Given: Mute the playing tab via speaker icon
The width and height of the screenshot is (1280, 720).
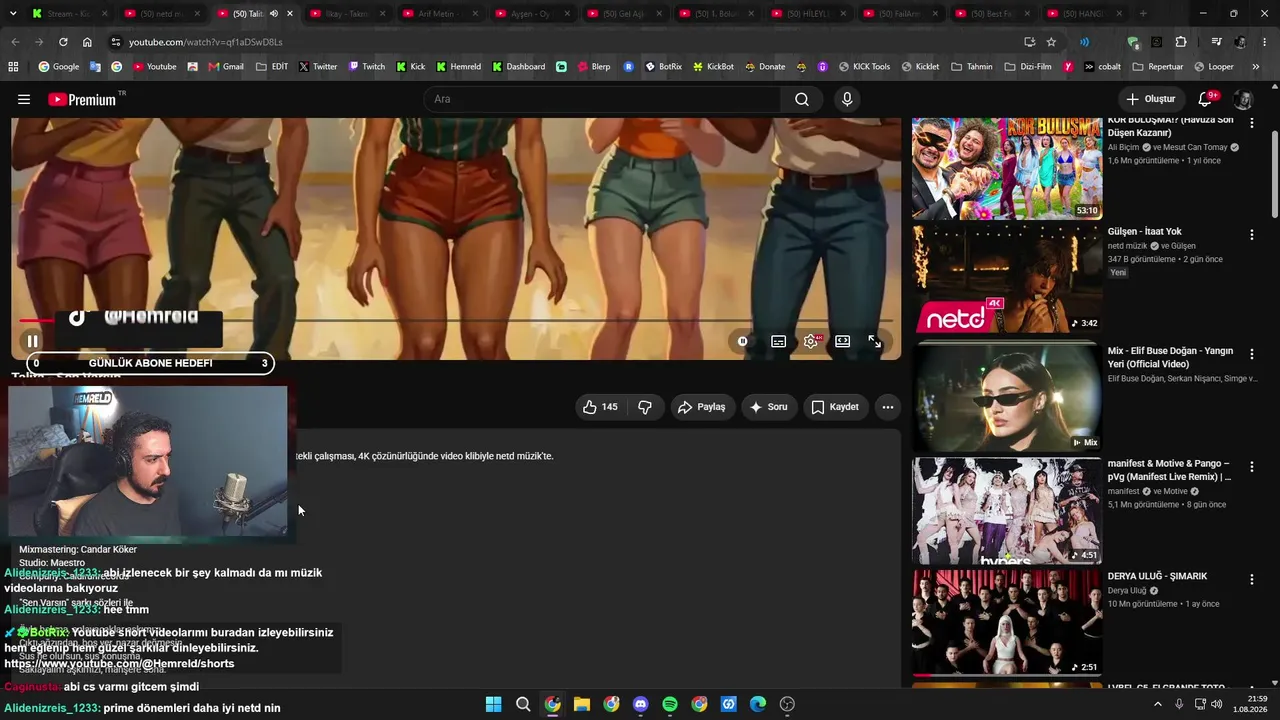Looking at the screenshot, I should [x=273, y=14].
